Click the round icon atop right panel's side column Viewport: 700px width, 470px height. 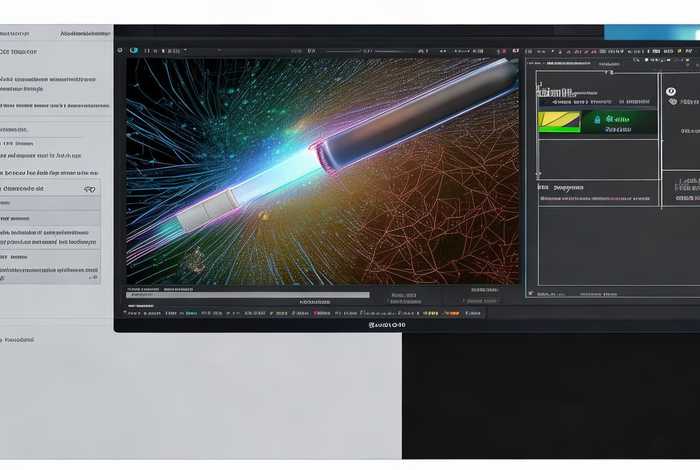click(x=671, y=91)
